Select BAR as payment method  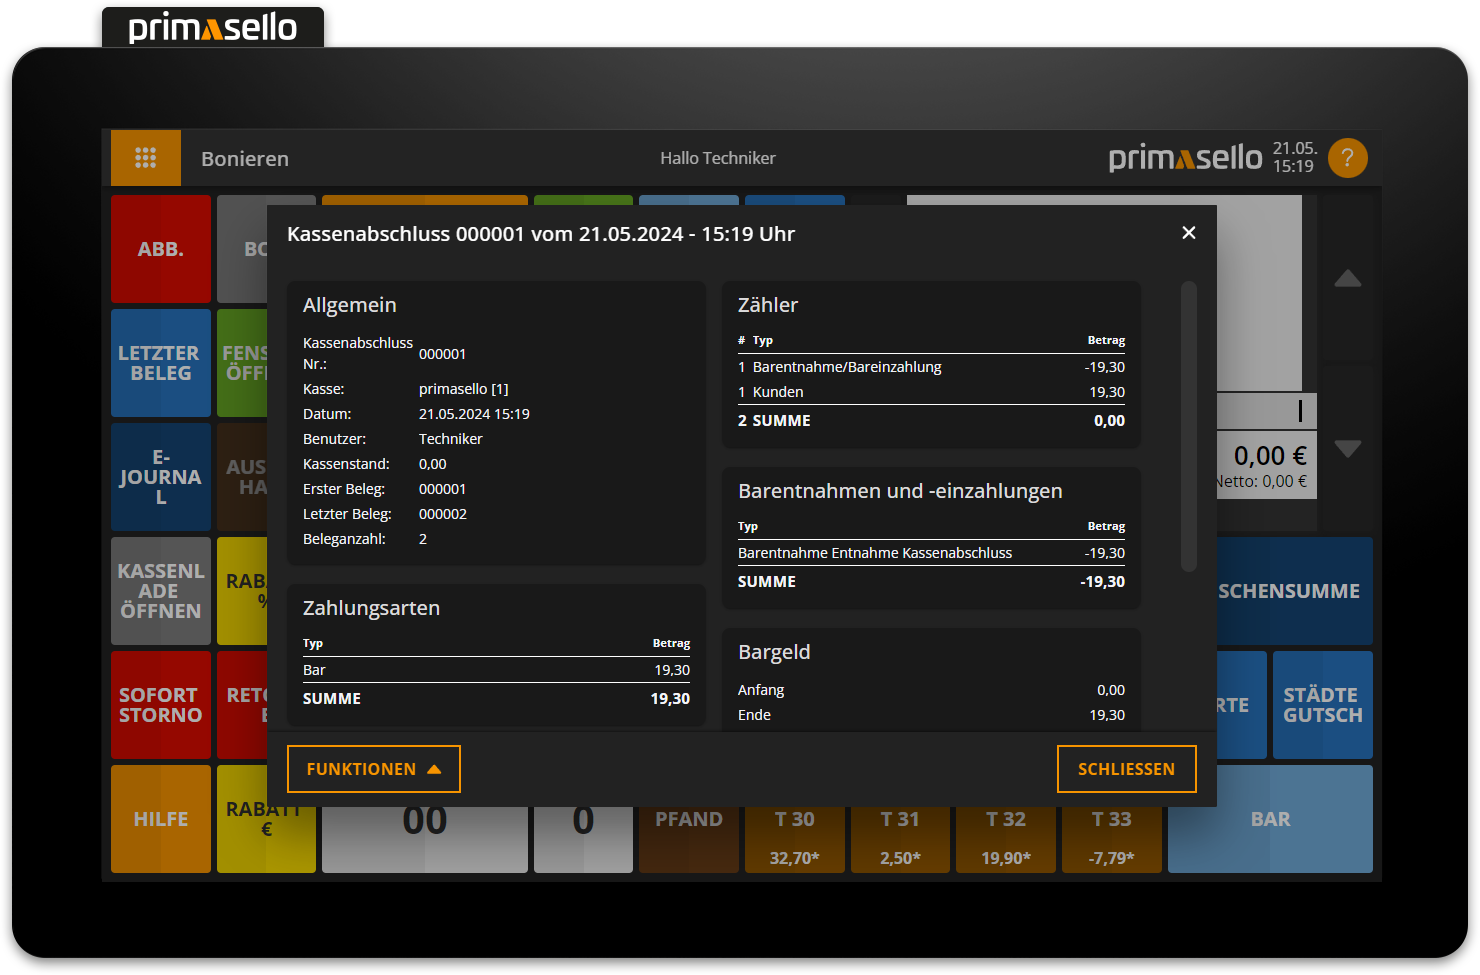coord(1270,819)
